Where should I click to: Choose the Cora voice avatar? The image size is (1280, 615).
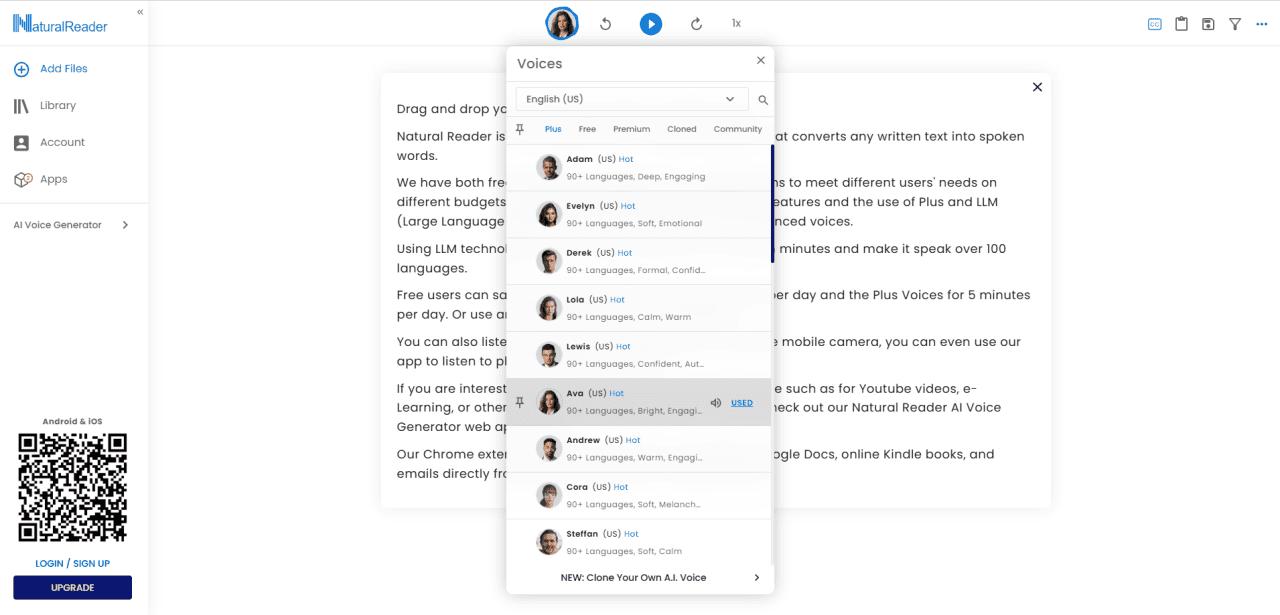point(548,495)
